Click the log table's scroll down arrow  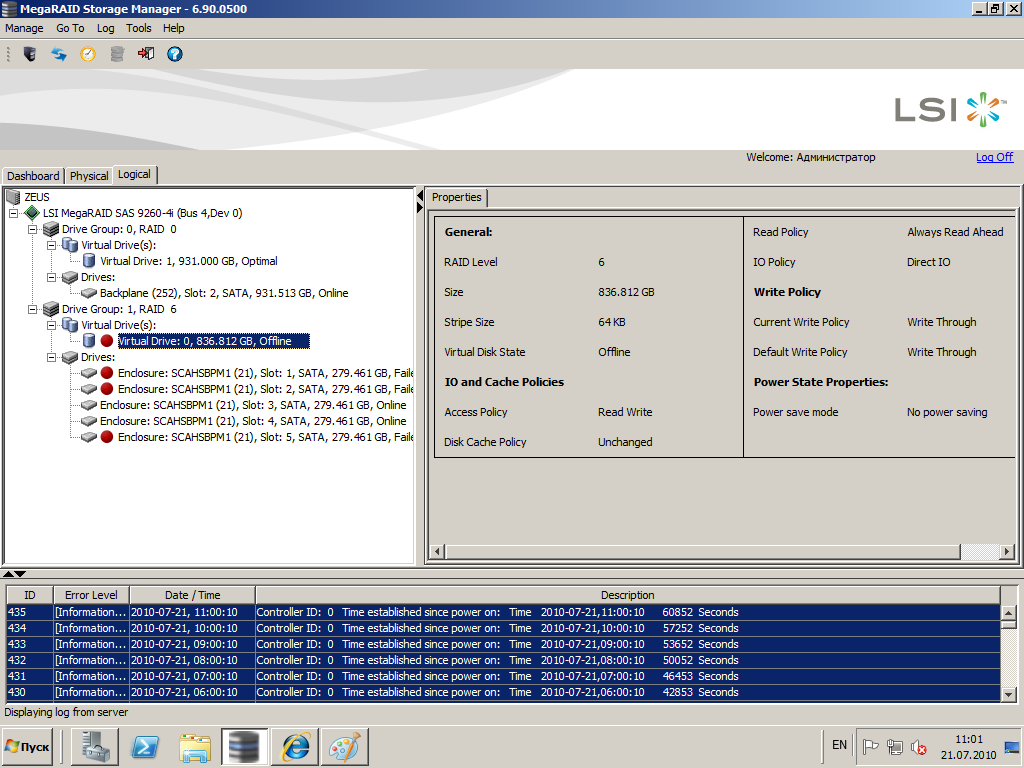(x=1008, y=694)
